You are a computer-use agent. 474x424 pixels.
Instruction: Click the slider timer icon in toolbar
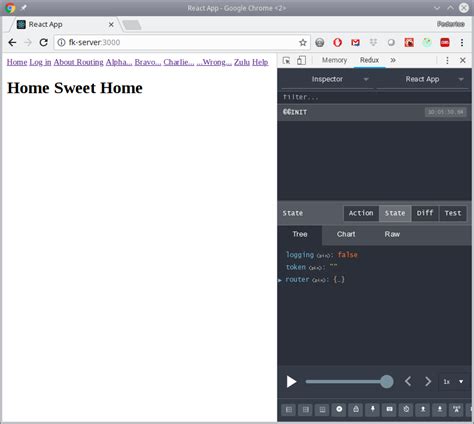(406, 409)
